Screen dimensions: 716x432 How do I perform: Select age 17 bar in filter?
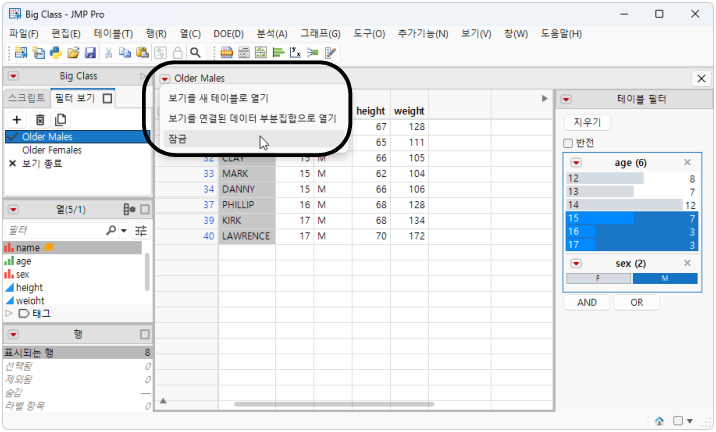coord(632,245)
